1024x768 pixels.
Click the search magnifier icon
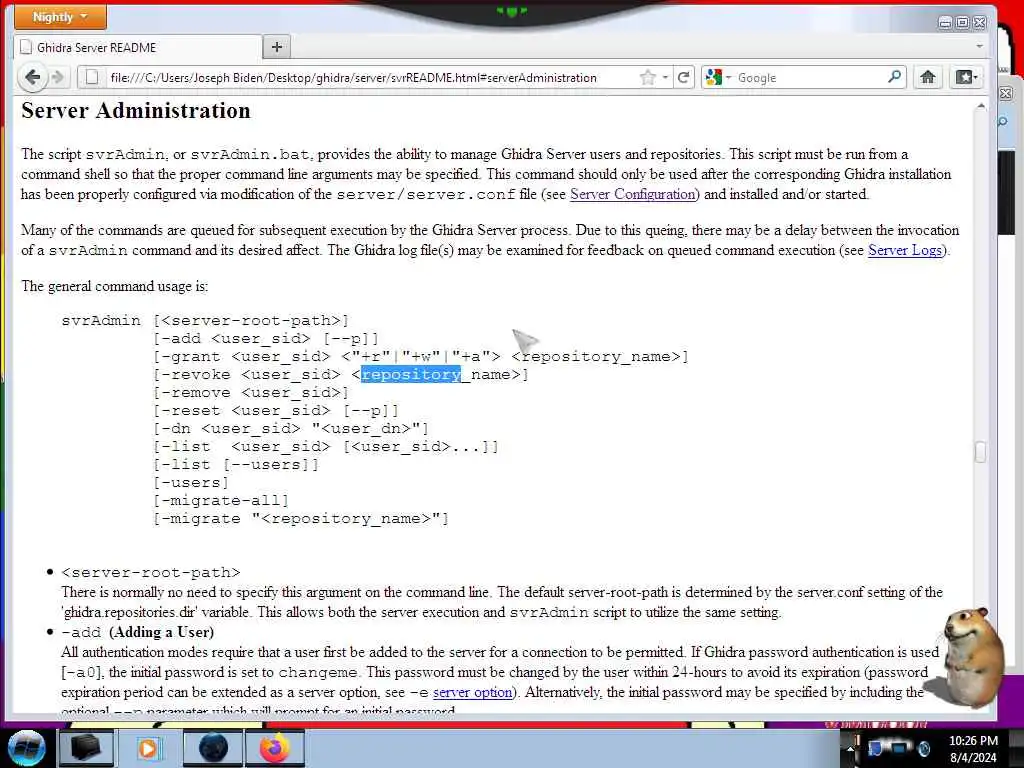(x=895, y=77)
